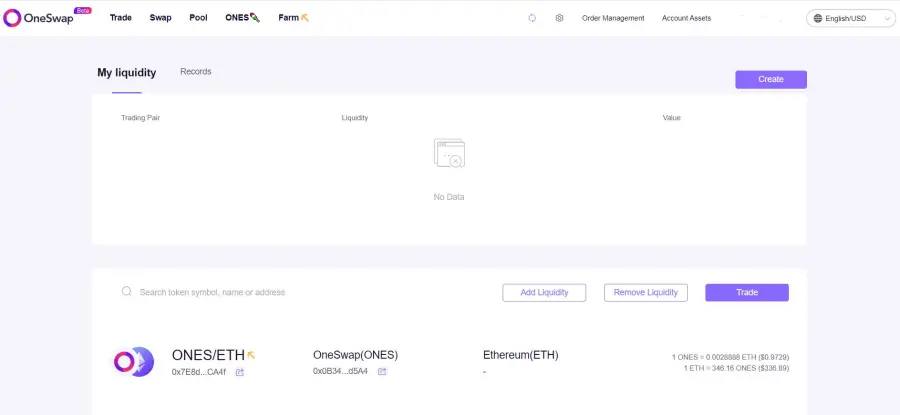This screenshot has width=900, height=415.
Task: Select the My liquidity tab
Action: coord(127,73)
